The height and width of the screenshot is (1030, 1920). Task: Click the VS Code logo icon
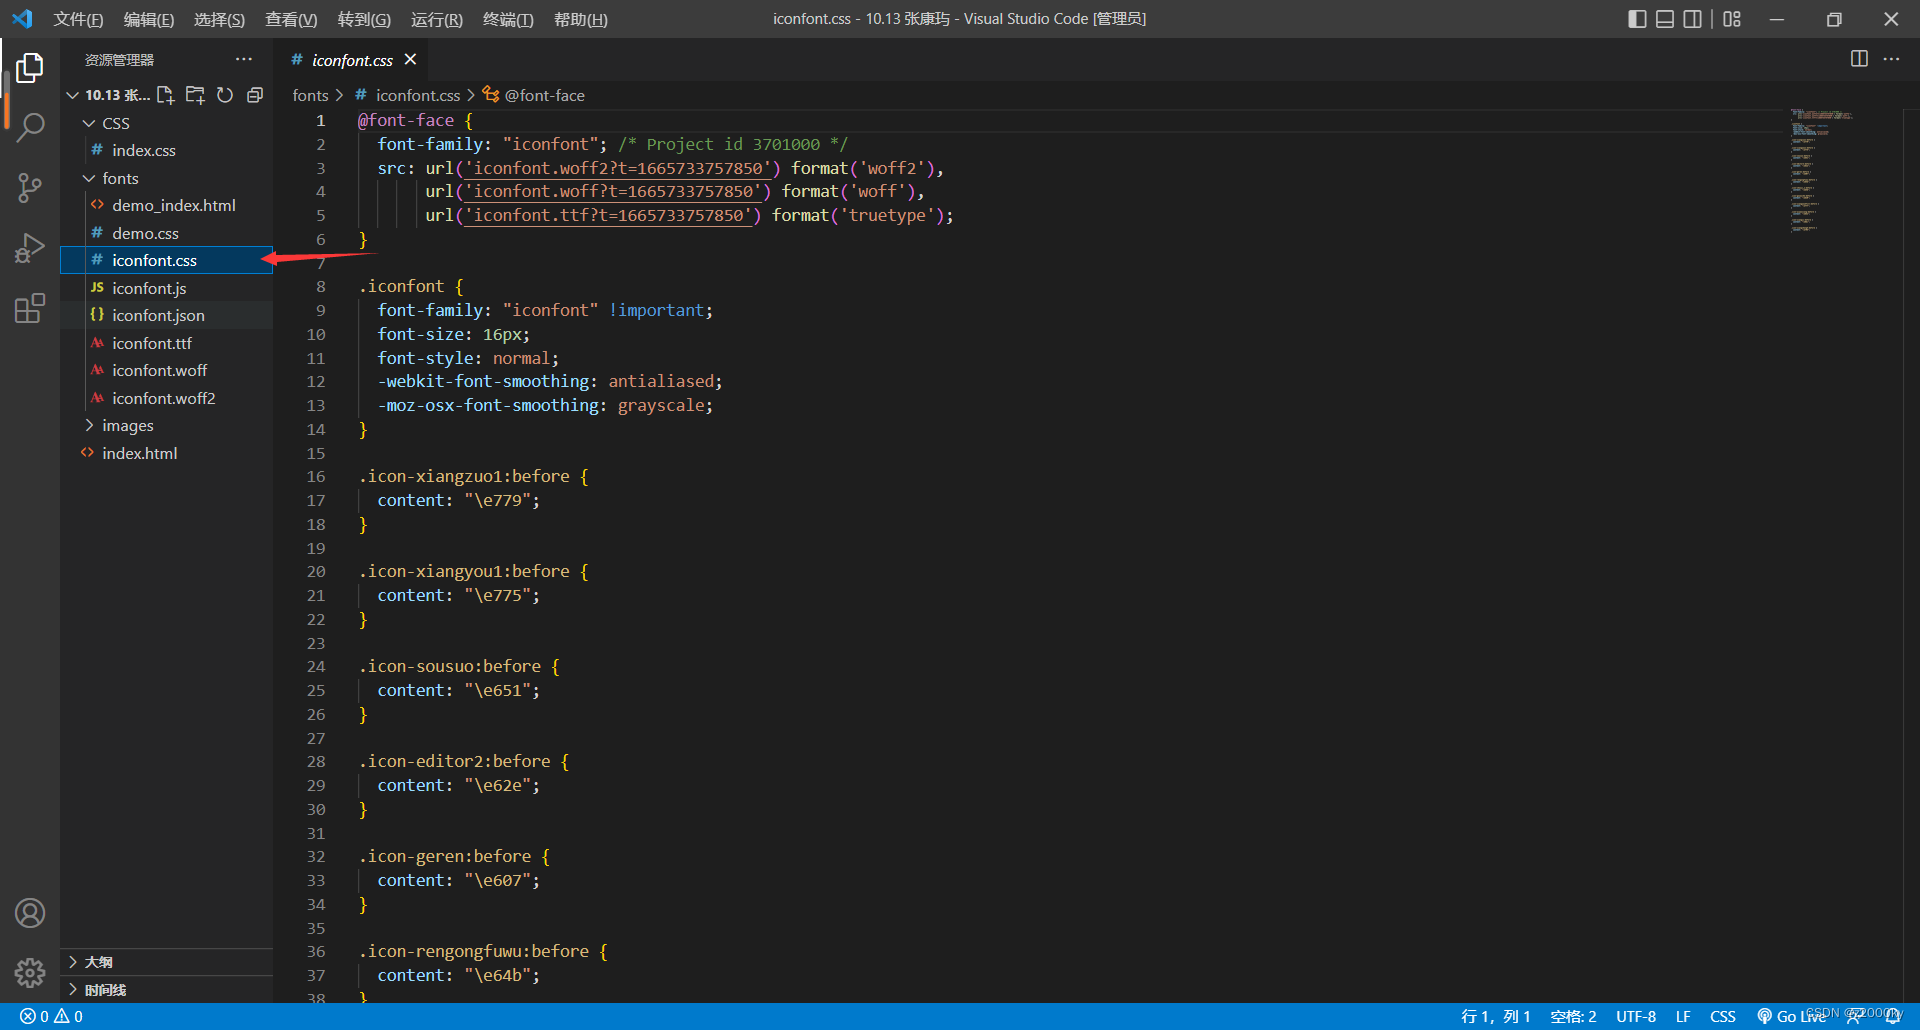22,19
